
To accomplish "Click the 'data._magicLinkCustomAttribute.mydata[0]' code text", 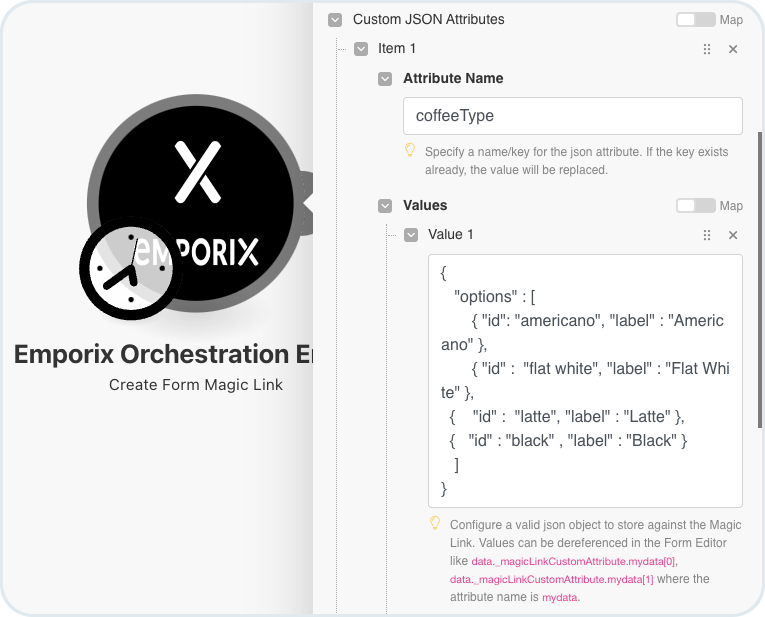I will click(x=574, y=561).
